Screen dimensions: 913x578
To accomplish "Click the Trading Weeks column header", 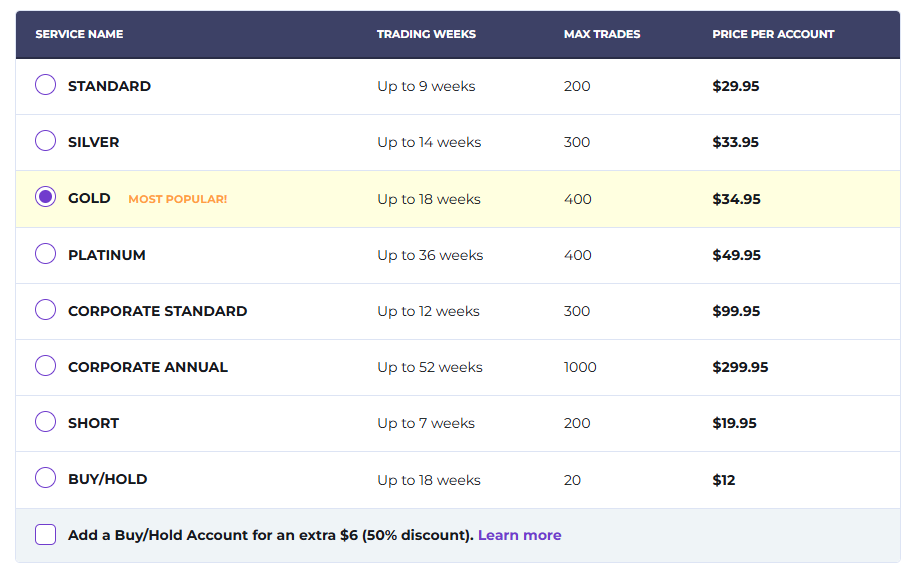I will (426, 34).
